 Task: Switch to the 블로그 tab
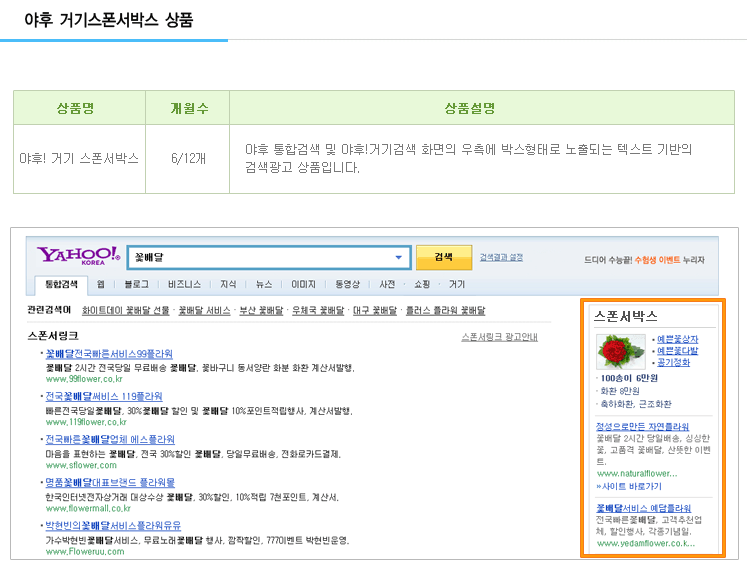click(x=136, y=284)
